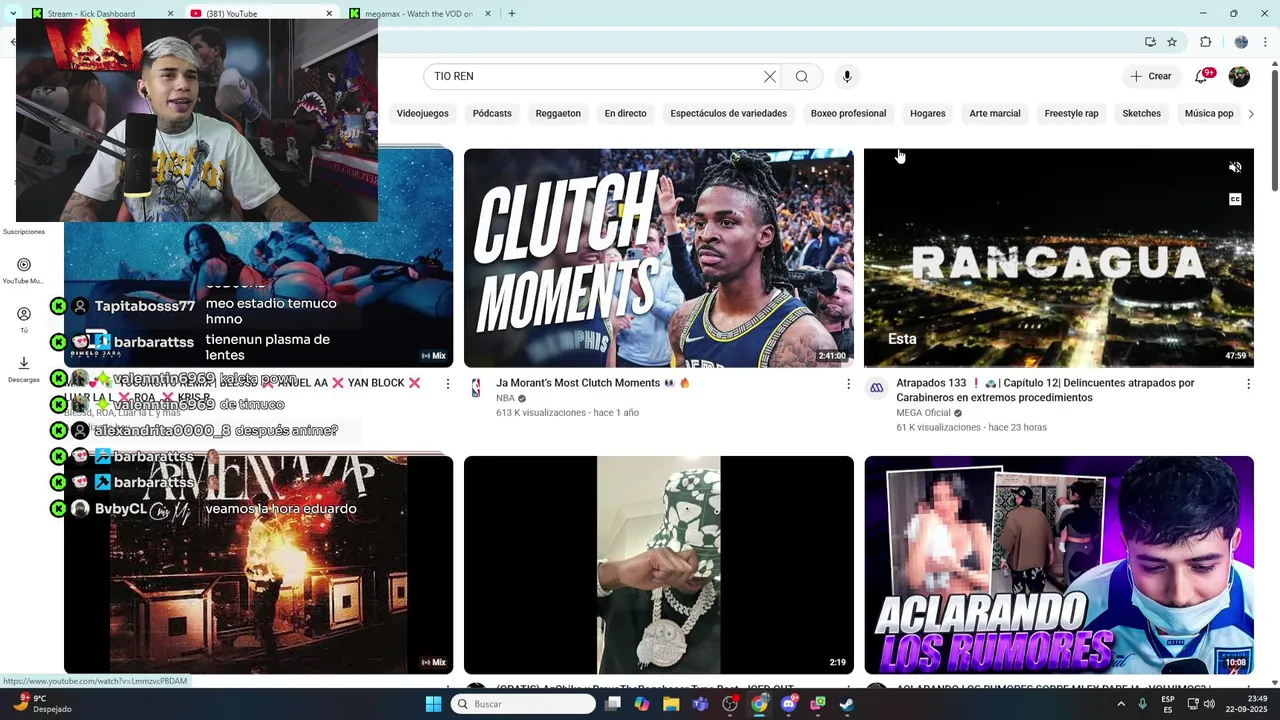Open Steam from the taskbar
This screenshot has height=720, width=1280.
pos(847,704)
